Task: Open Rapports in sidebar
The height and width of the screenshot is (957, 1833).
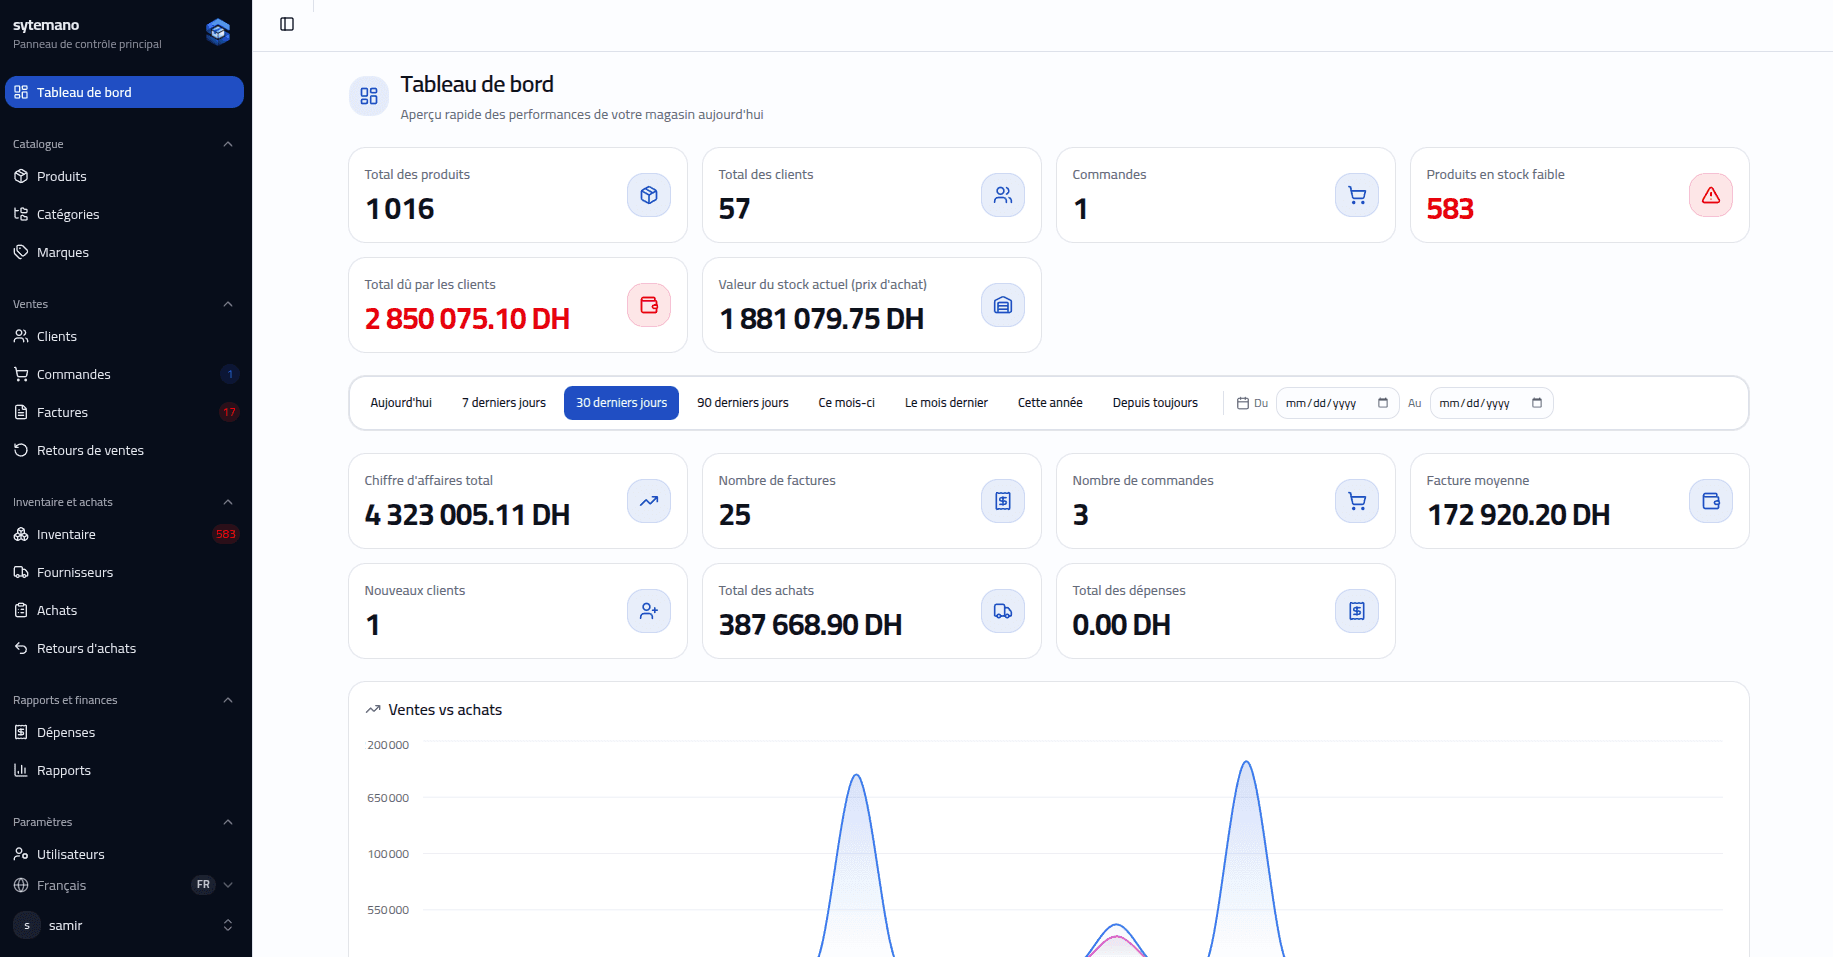Action: point(124,770)
